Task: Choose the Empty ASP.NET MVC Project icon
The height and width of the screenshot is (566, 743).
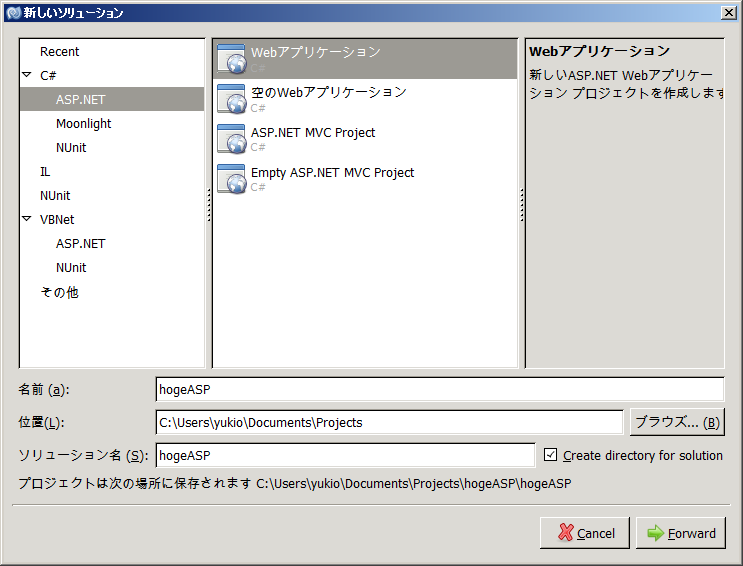Action: point(231,179)
